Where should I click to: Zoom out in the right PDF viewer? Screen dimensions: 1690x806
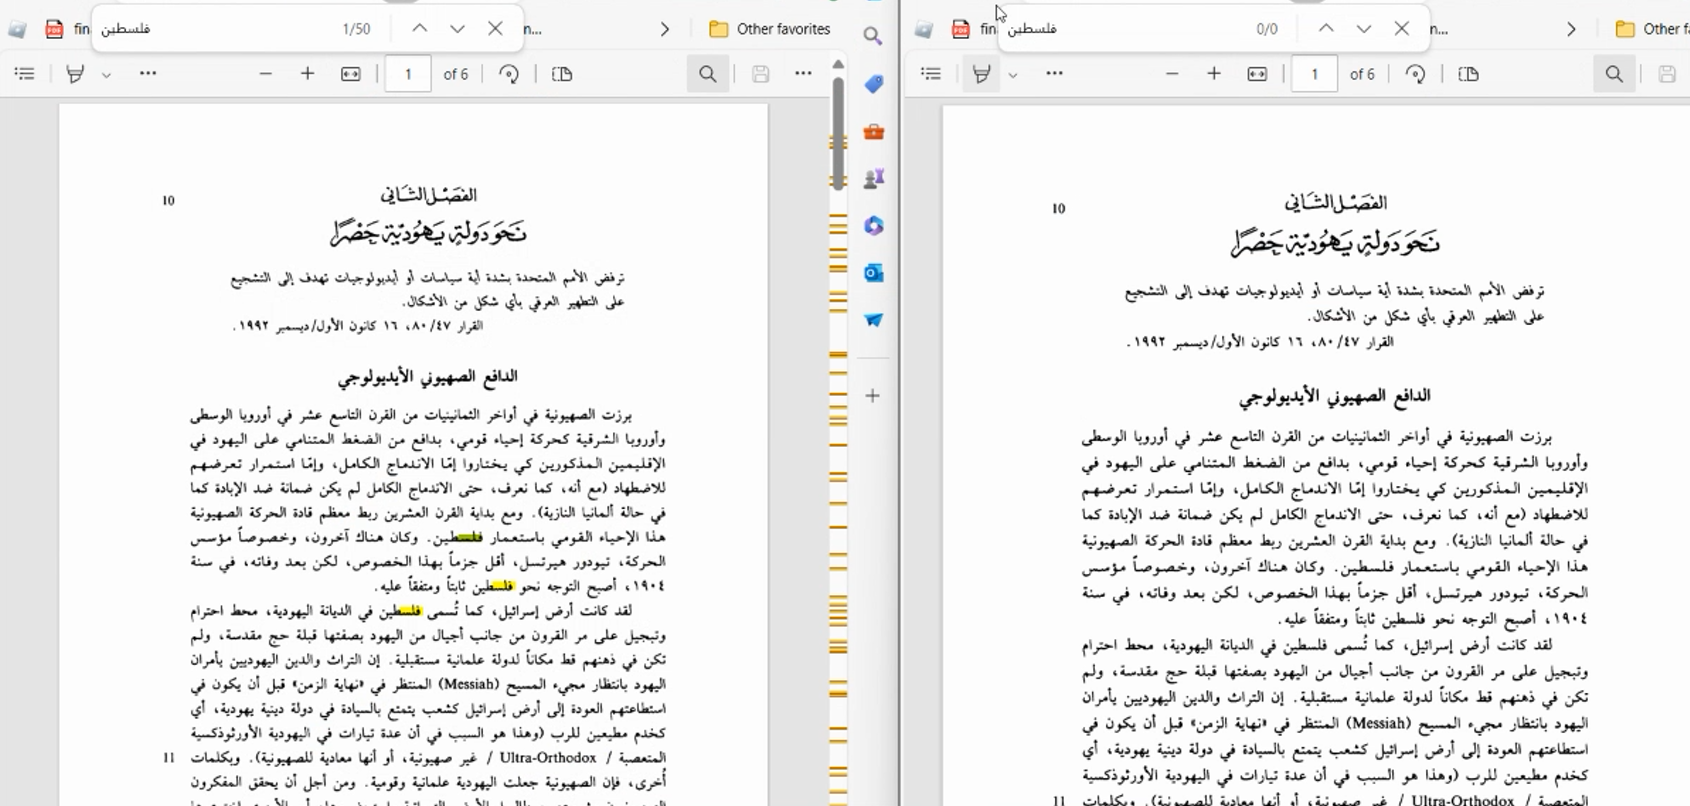click(x=1172, y=74)
